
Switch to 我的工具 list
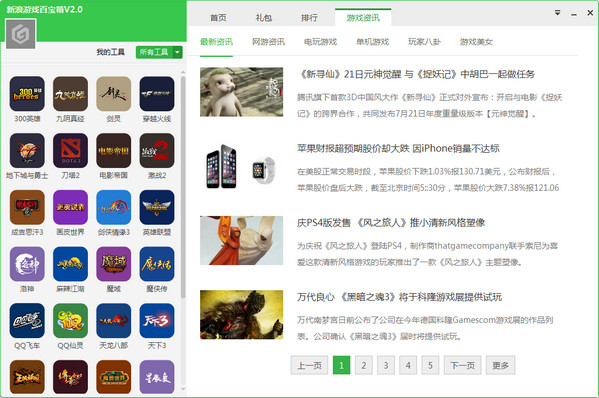110,52
